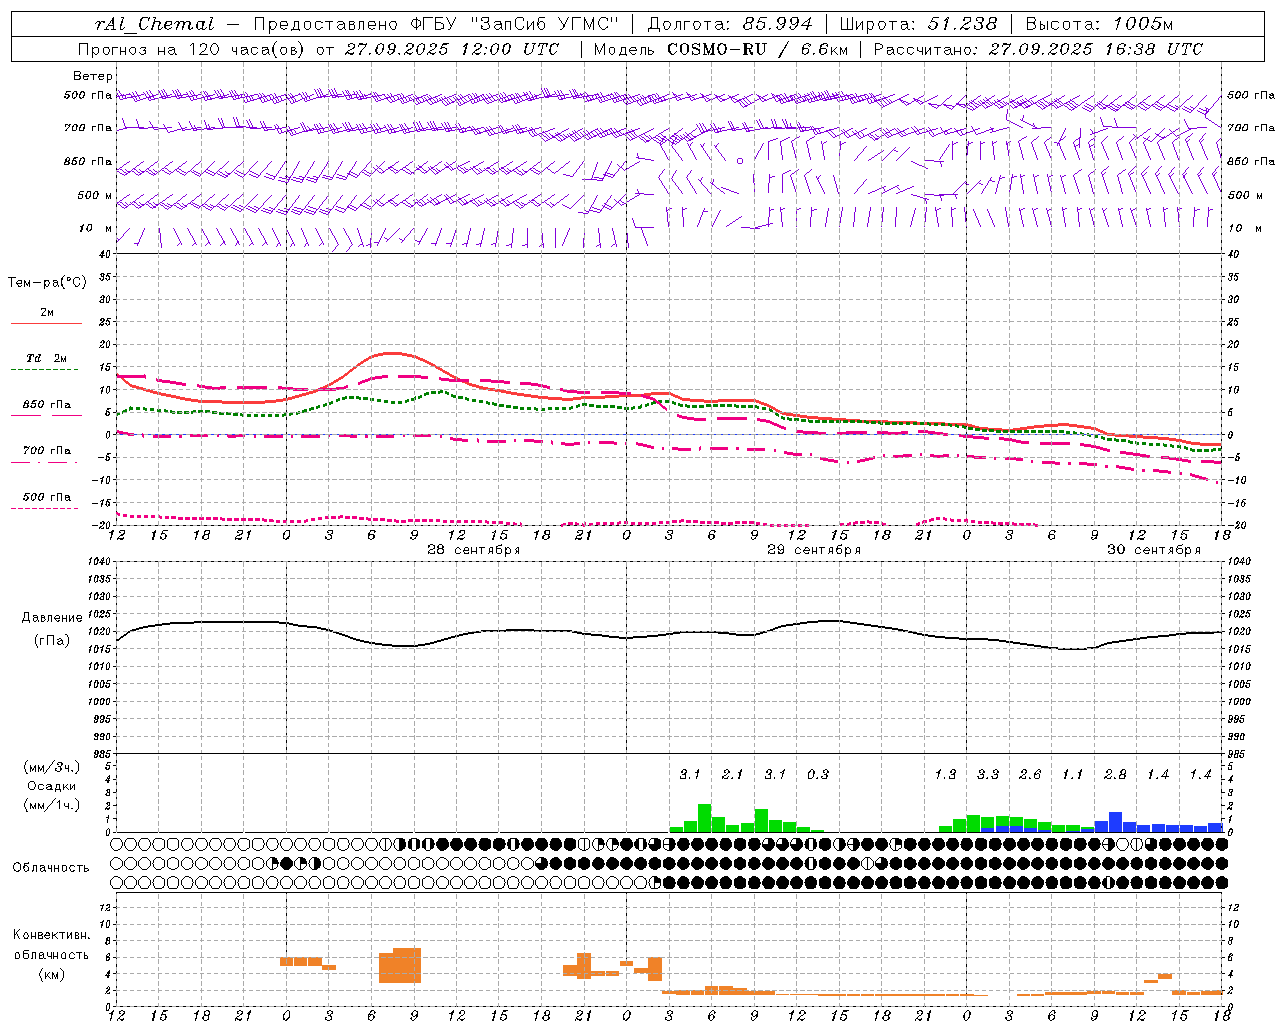Click the Td 2м legend entry
This screenshot has height=1024, width=1280.
[46, 358]
